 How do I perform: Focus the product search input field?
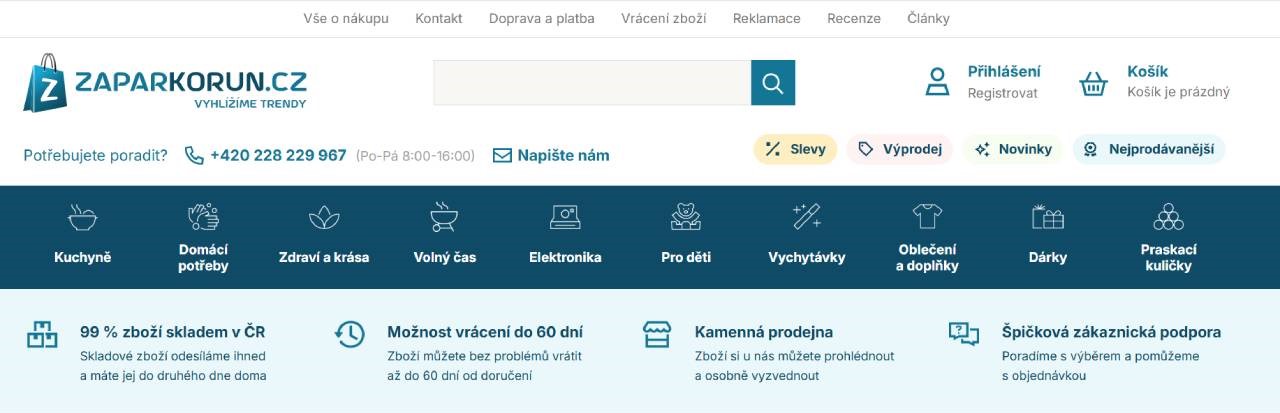(591, 83)
